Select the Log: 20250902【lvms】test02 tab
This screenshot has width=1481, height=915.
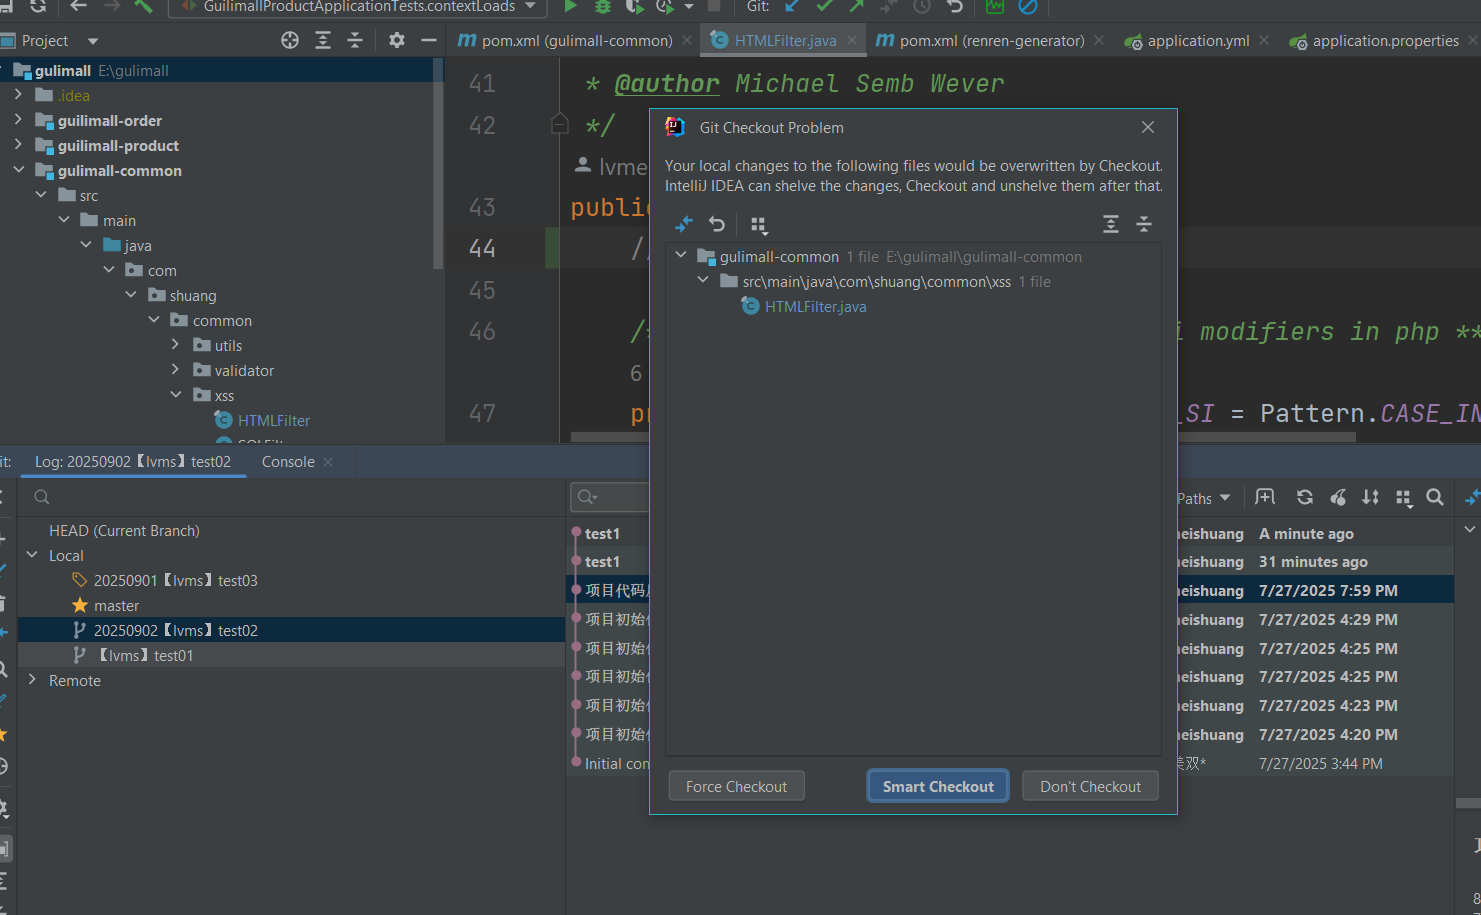pyautogui.click(x=133, y=461)
